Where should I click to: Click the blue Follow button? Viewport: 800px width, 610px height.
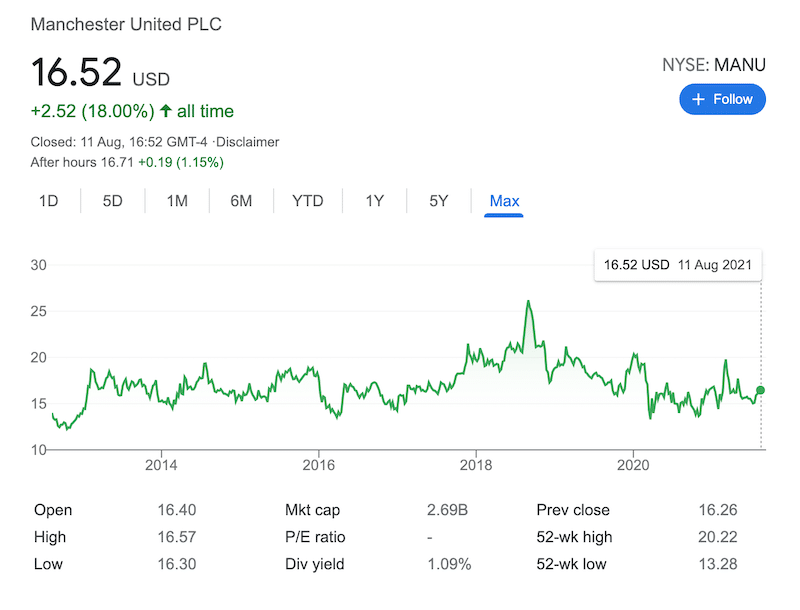722,99
